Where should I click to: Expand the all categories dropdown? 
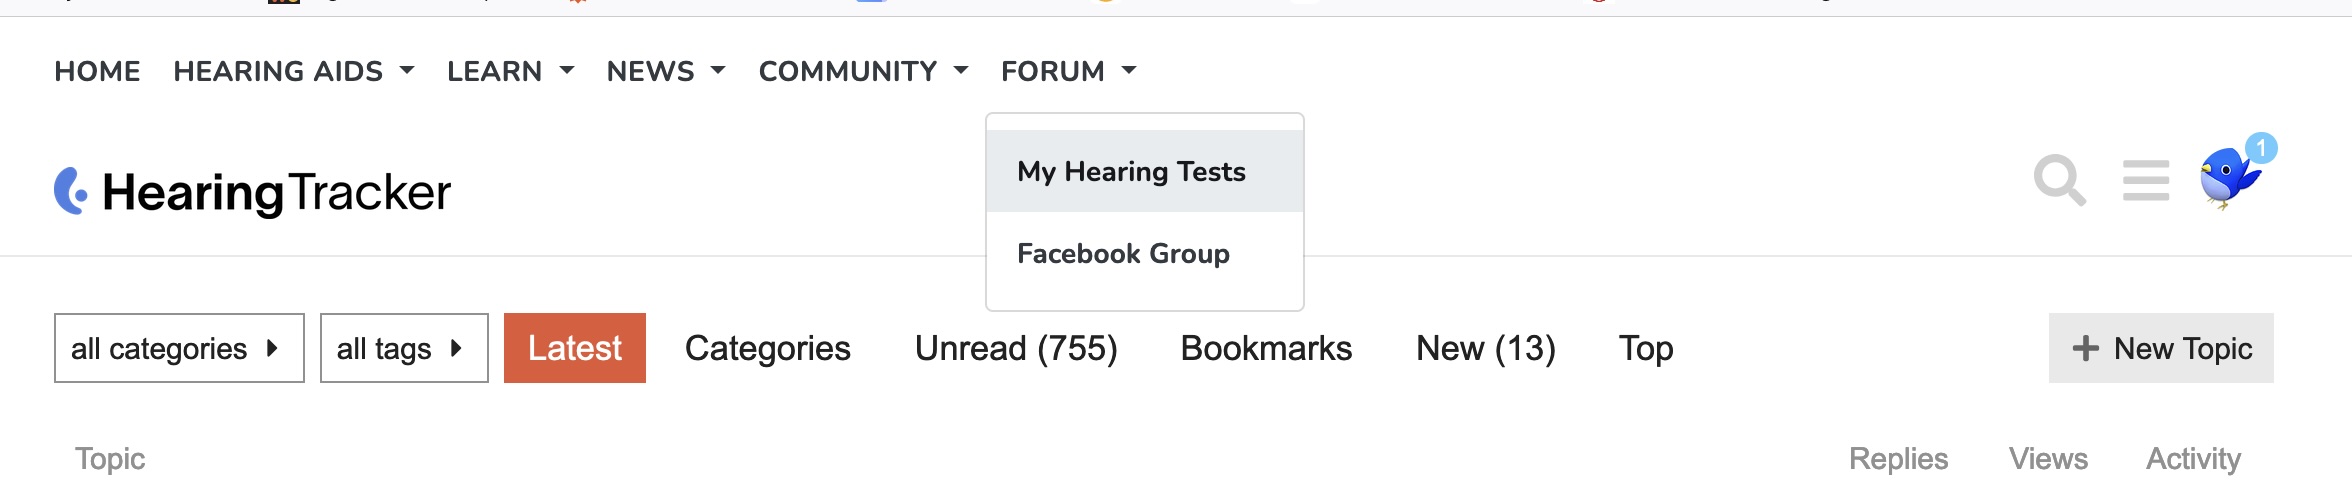coord(179,348)
